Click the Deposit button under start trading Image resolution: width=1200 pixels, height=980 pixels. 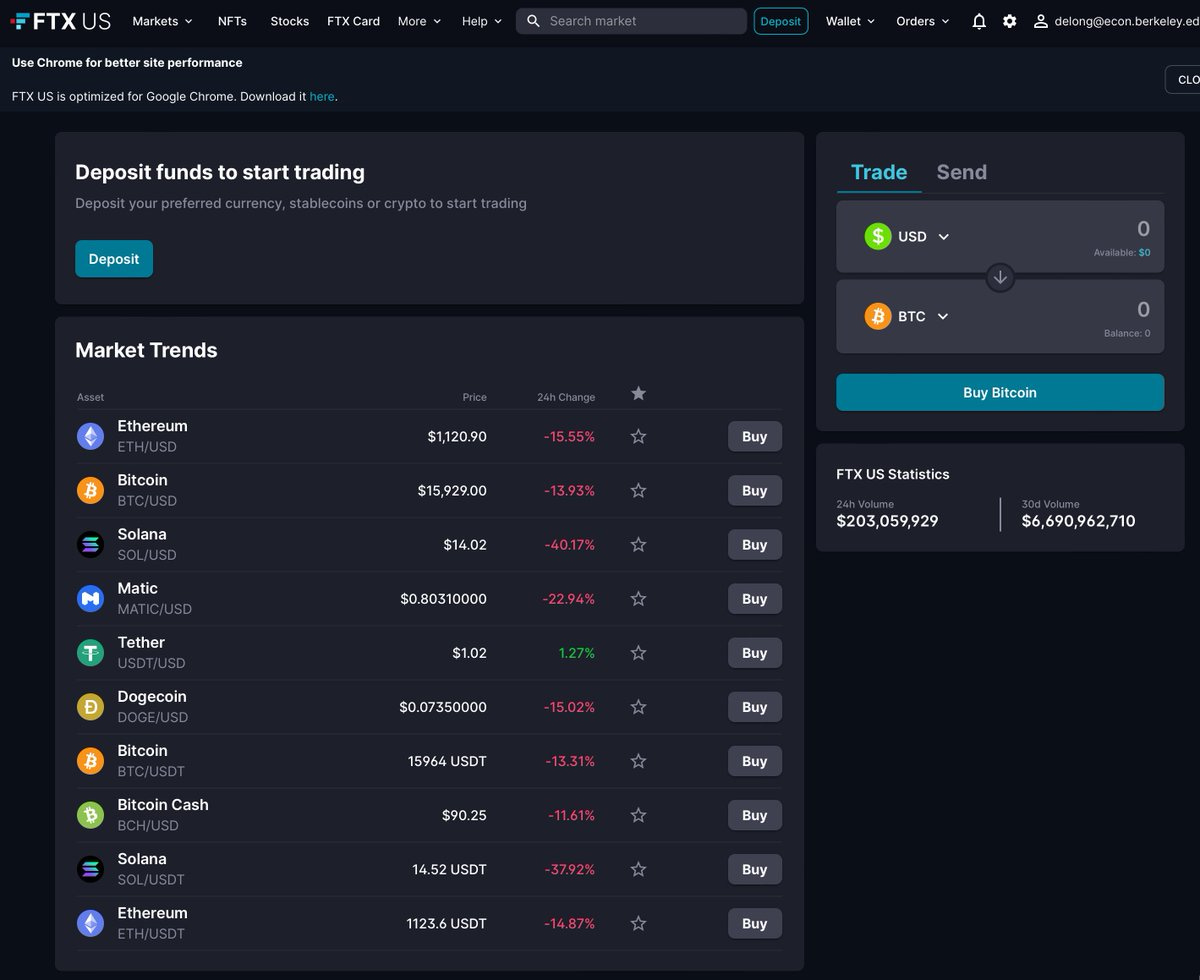pyautogui.click(x=114, y=259)
